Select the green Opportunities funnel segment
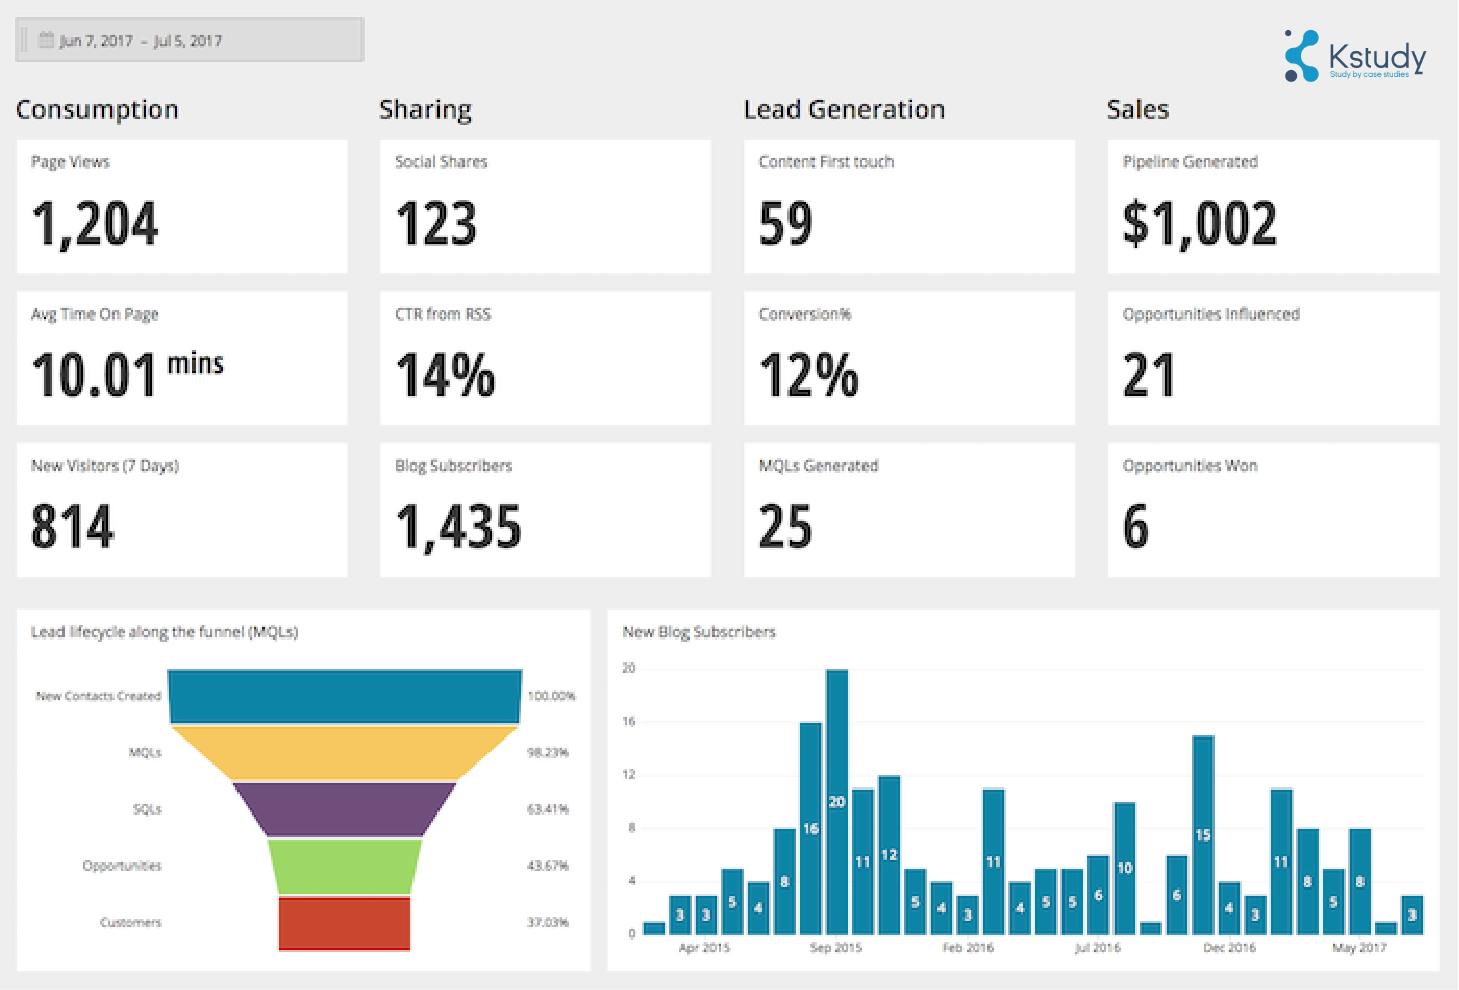The height and width of the screenshot is (990, 1459). (345, 866)
